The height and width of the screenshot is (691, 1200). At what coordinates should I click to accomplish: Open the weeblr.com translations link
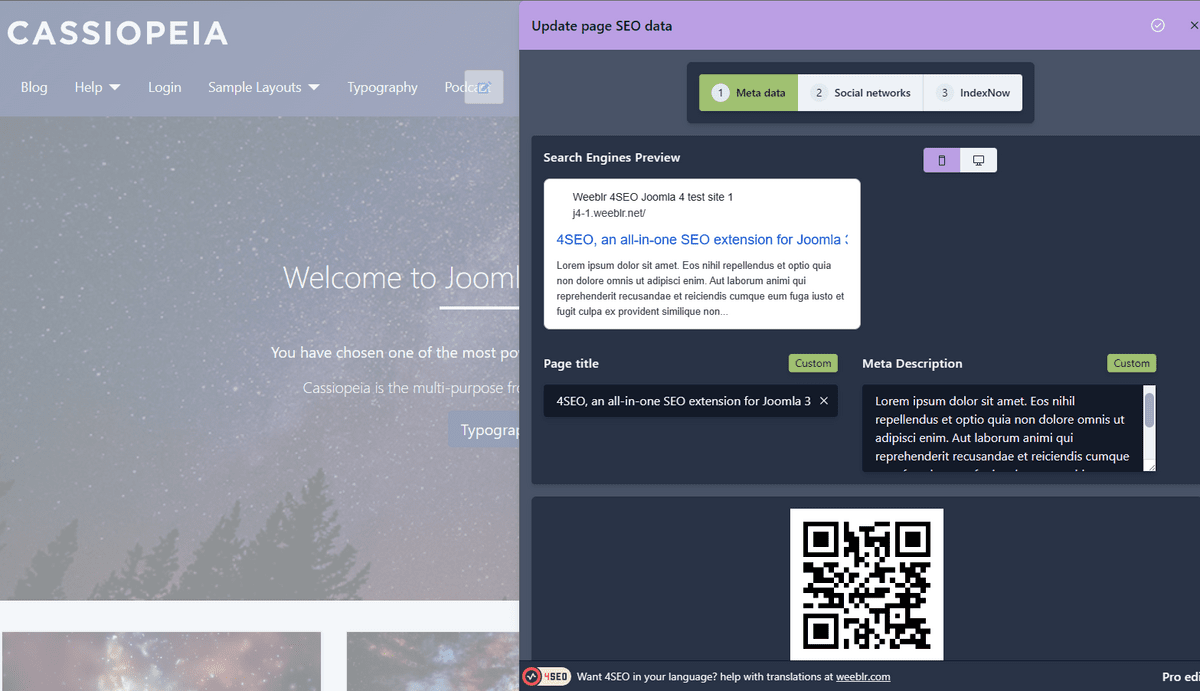[x=863, y=677]
